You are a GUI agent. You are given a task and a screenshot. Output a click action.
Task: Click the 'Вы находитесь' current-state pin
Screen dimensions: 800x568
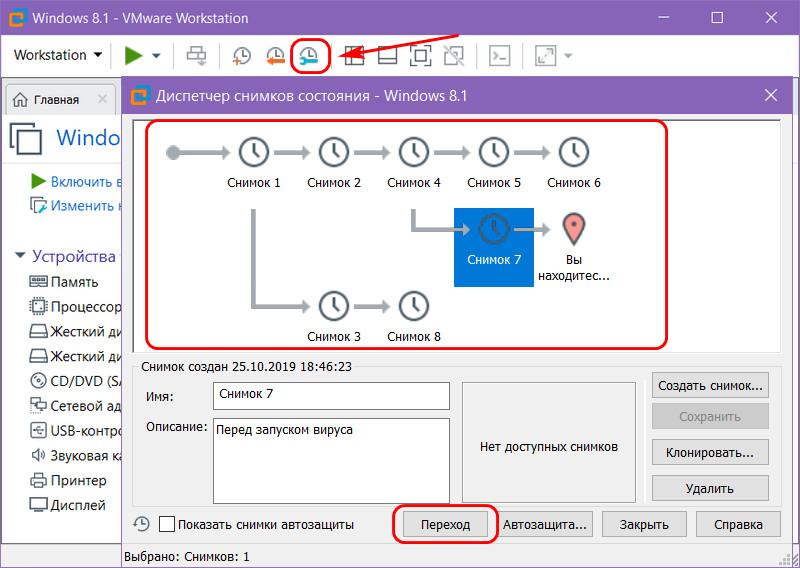pyautogui.click(x=574, y=247)
